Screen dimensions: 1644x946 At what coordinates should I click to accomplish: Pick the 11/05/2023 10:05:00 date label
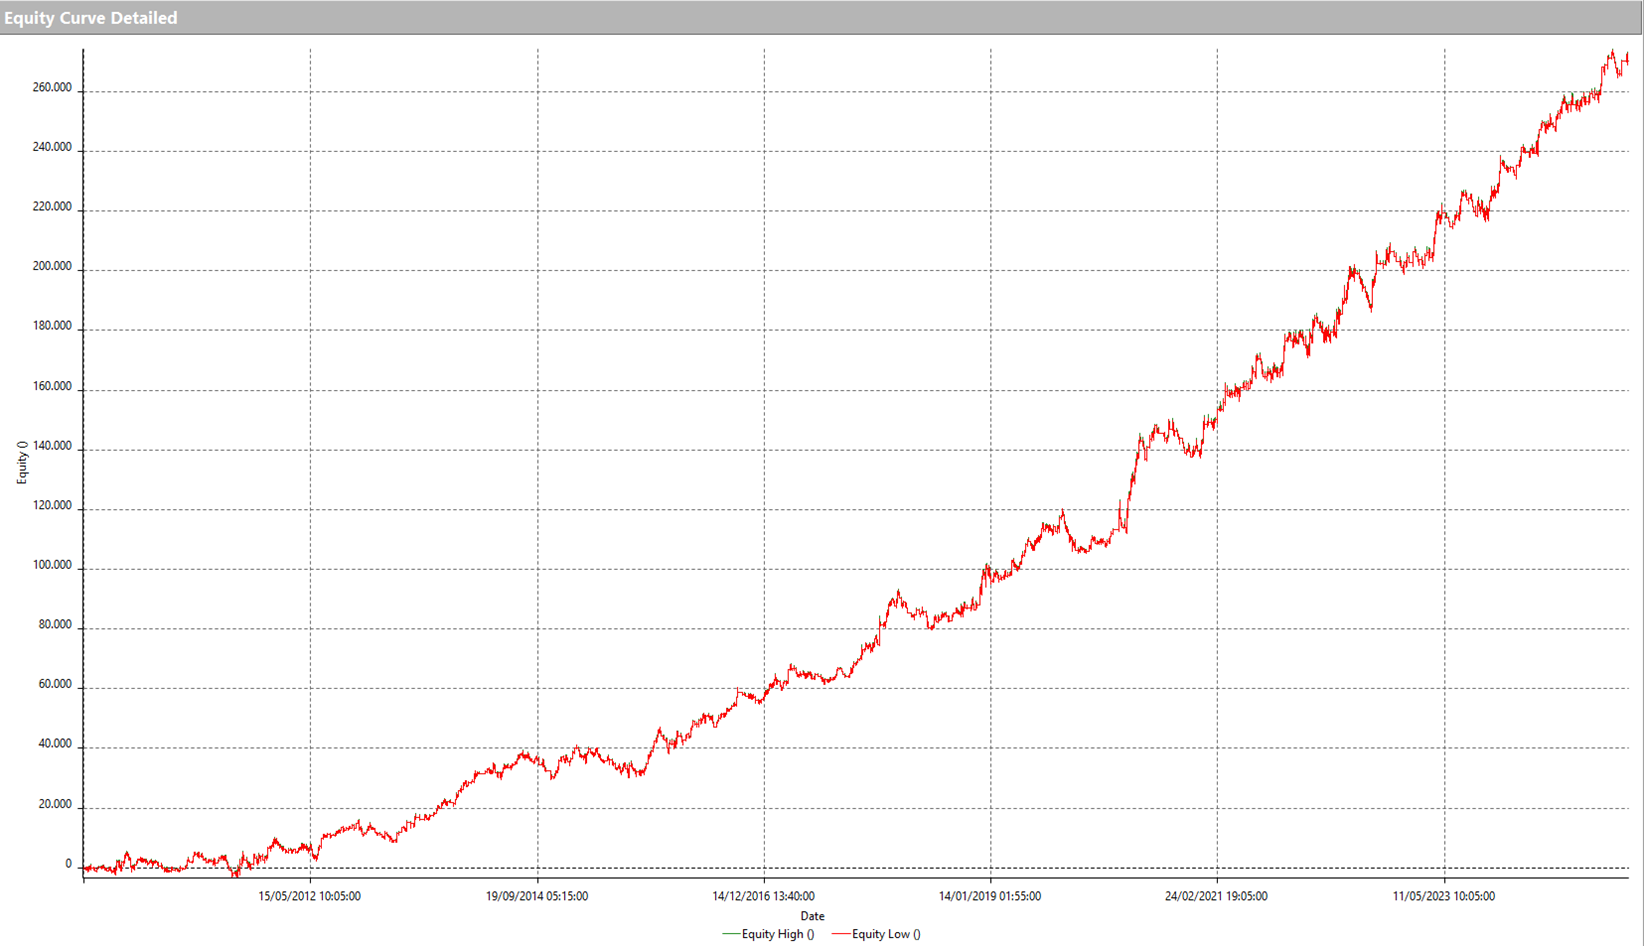pyautogui.click(x=1443, y=896)
